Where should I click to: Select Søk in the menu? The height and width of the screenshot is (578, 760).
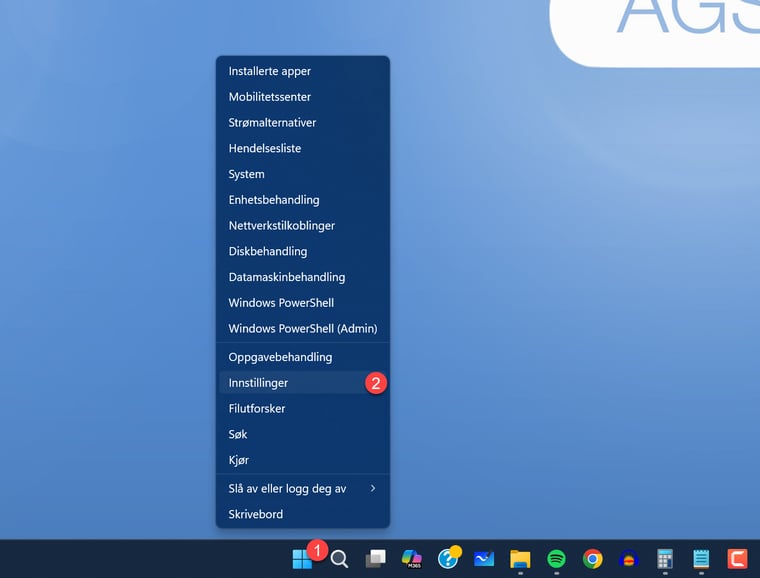(x=302, y=434)
